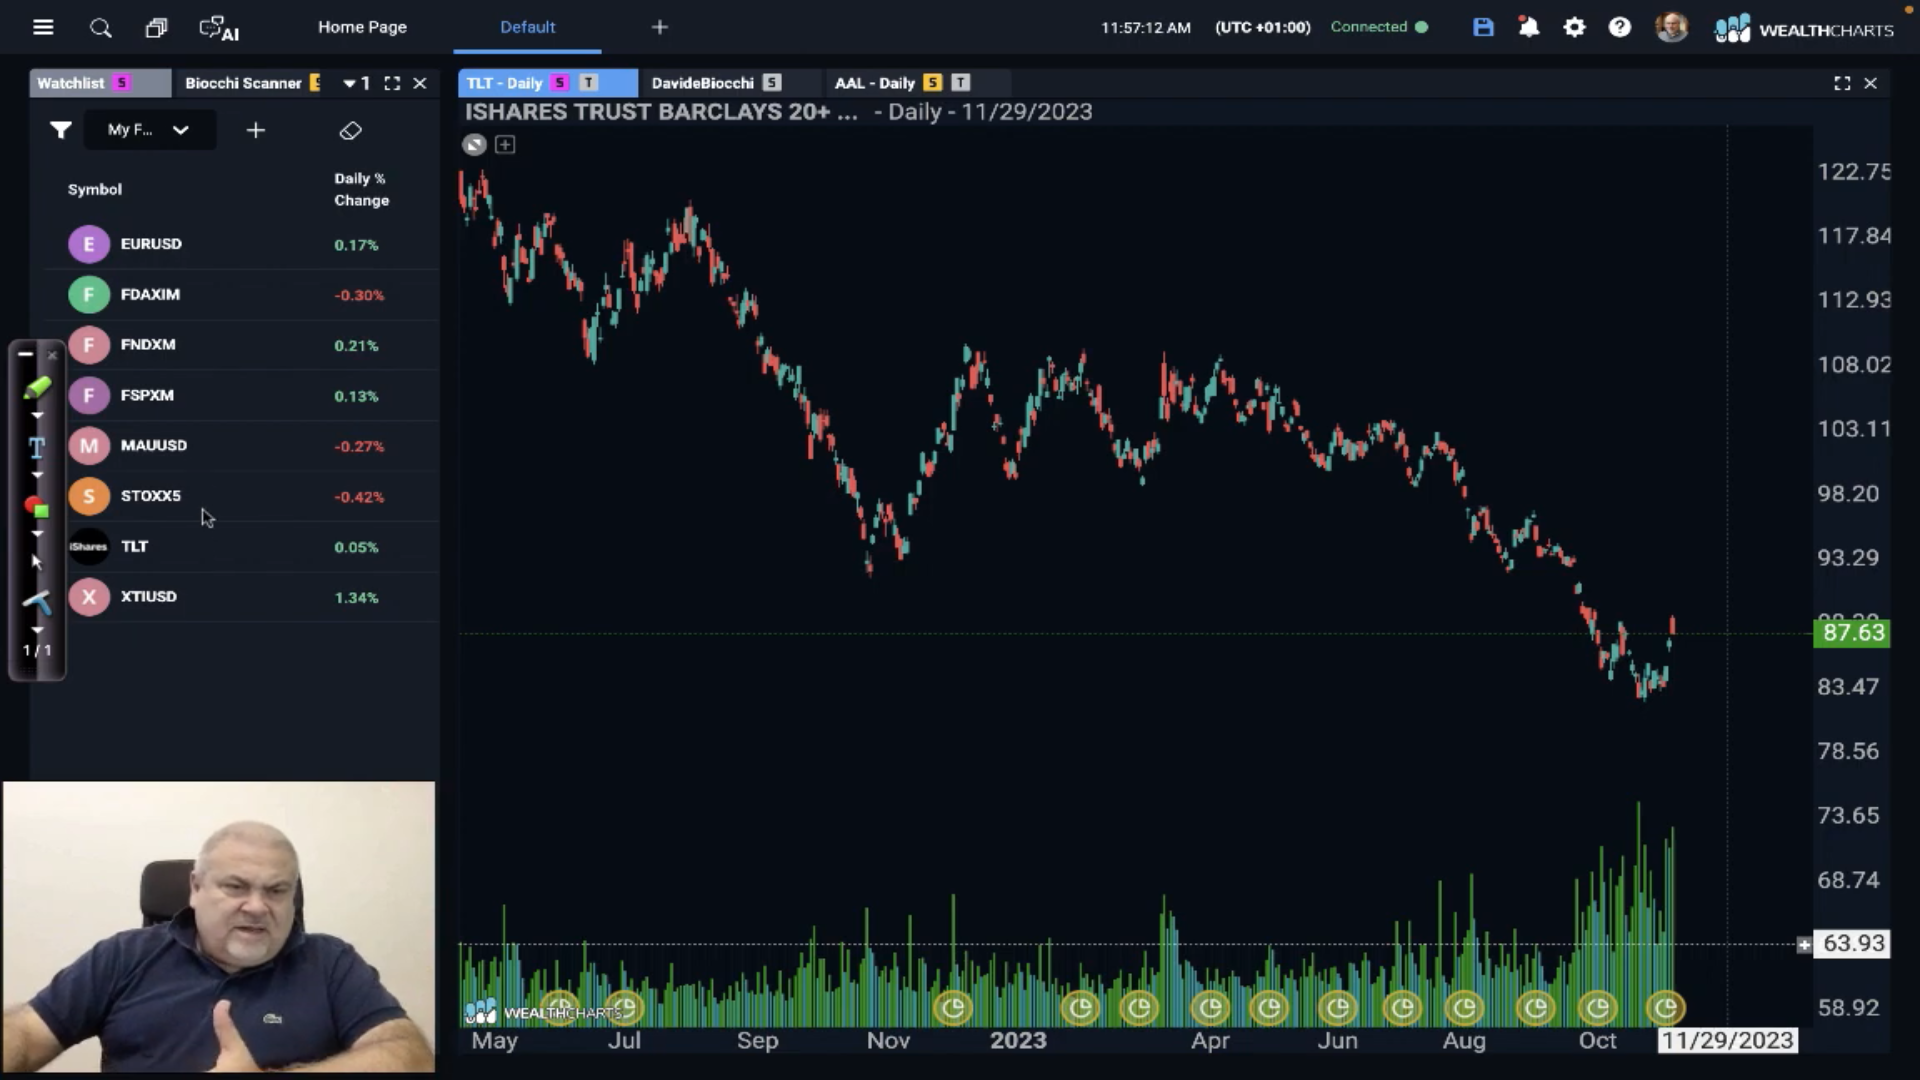Open the EURUSD watchlist row
1920x1080 pixels.
241,244
